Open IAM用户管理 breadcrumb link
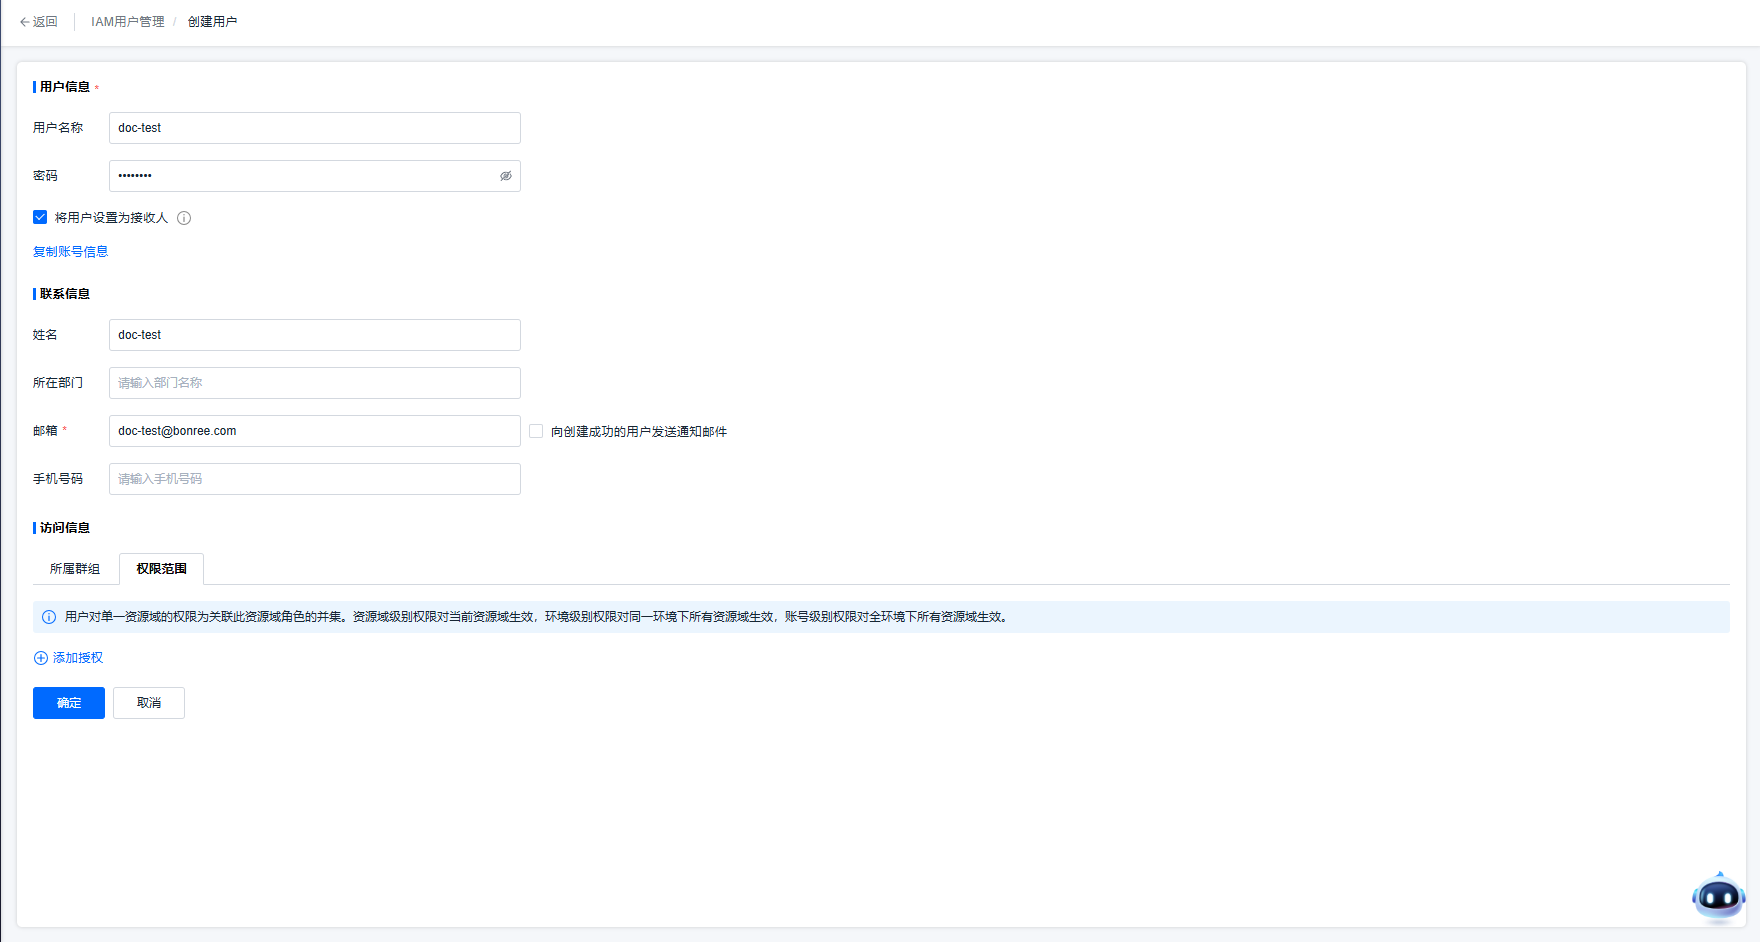 (127, 22)
